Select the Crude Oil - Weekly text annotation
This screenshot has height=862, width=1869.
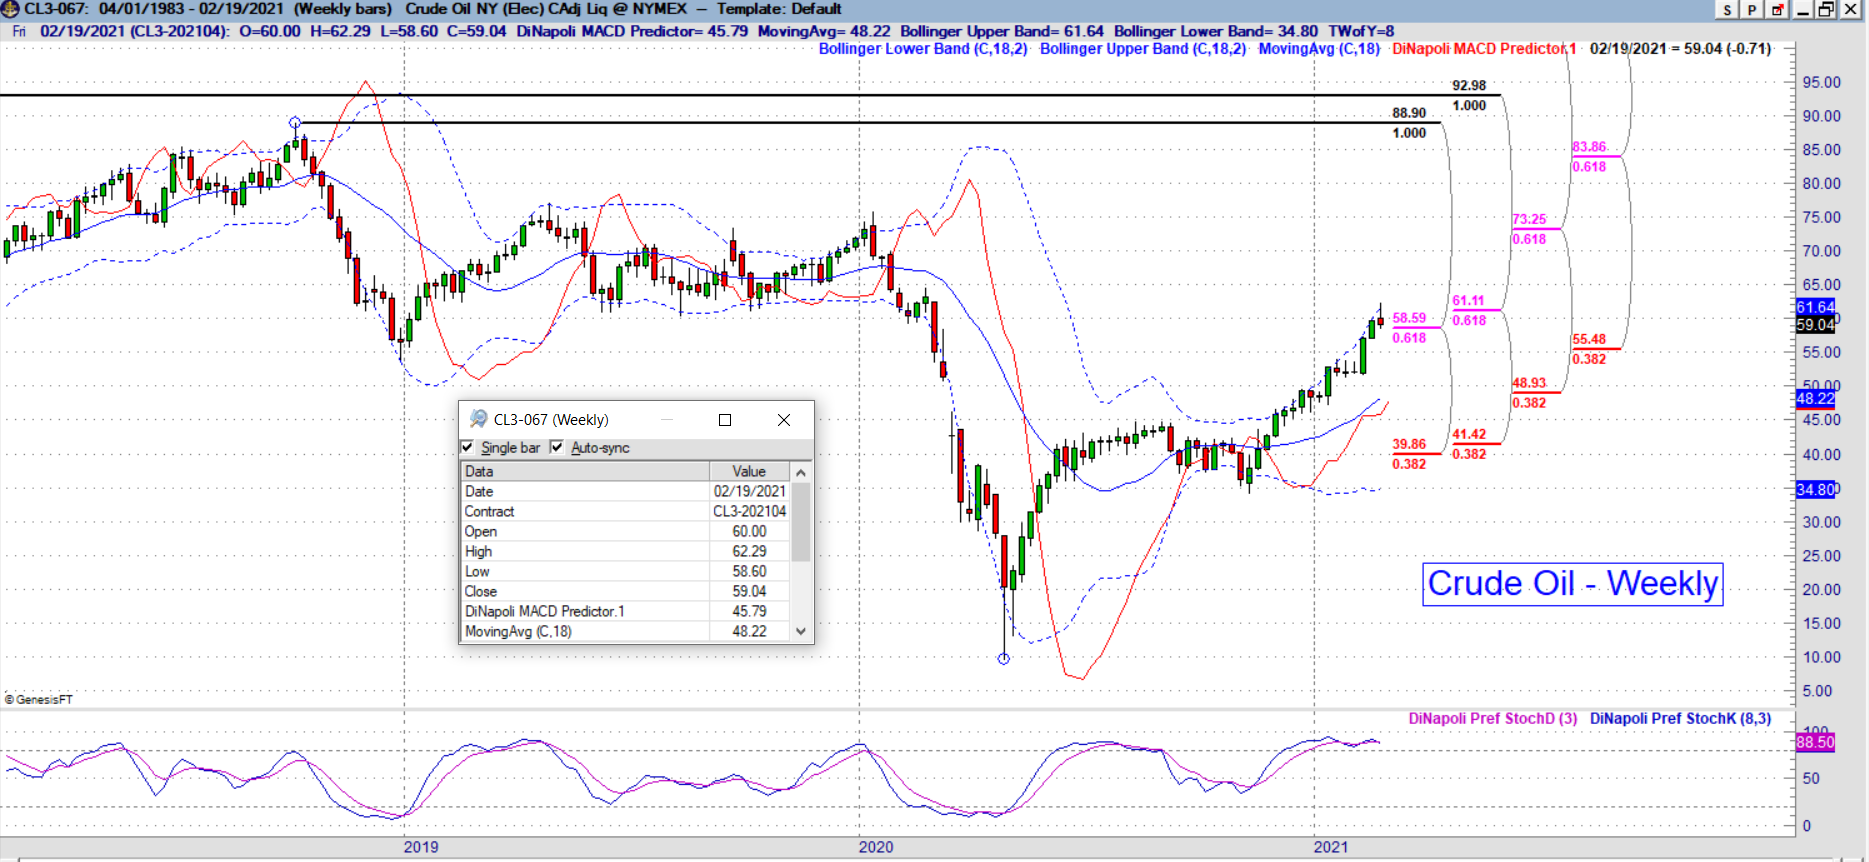[1573, 584]
